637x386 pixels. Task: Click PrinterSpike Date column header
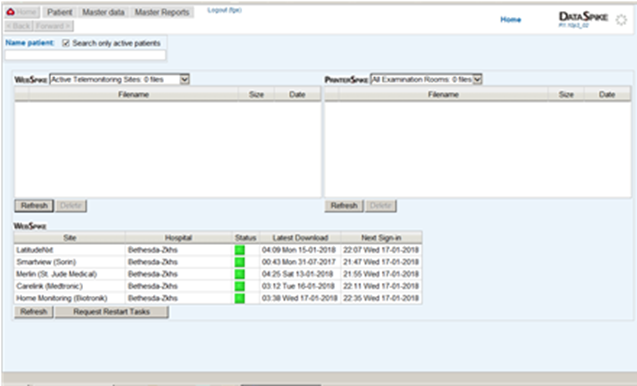click(x=607, y=95)
